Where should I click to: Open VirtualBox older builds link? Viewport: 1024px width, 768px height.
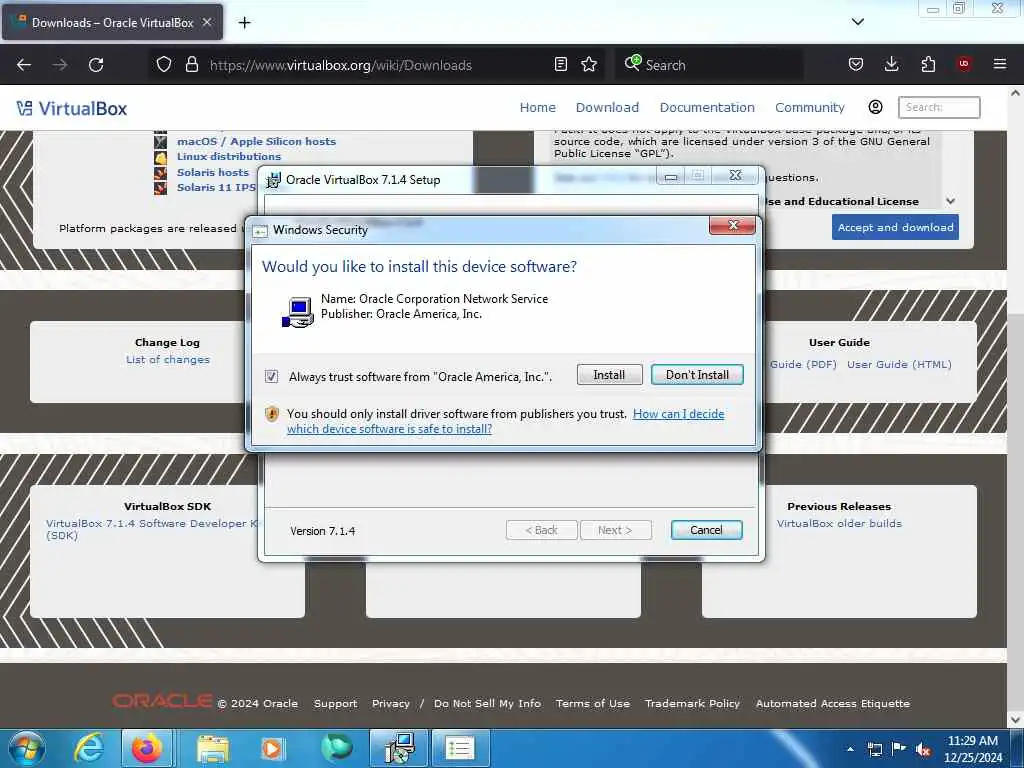[x=839, y=523]
